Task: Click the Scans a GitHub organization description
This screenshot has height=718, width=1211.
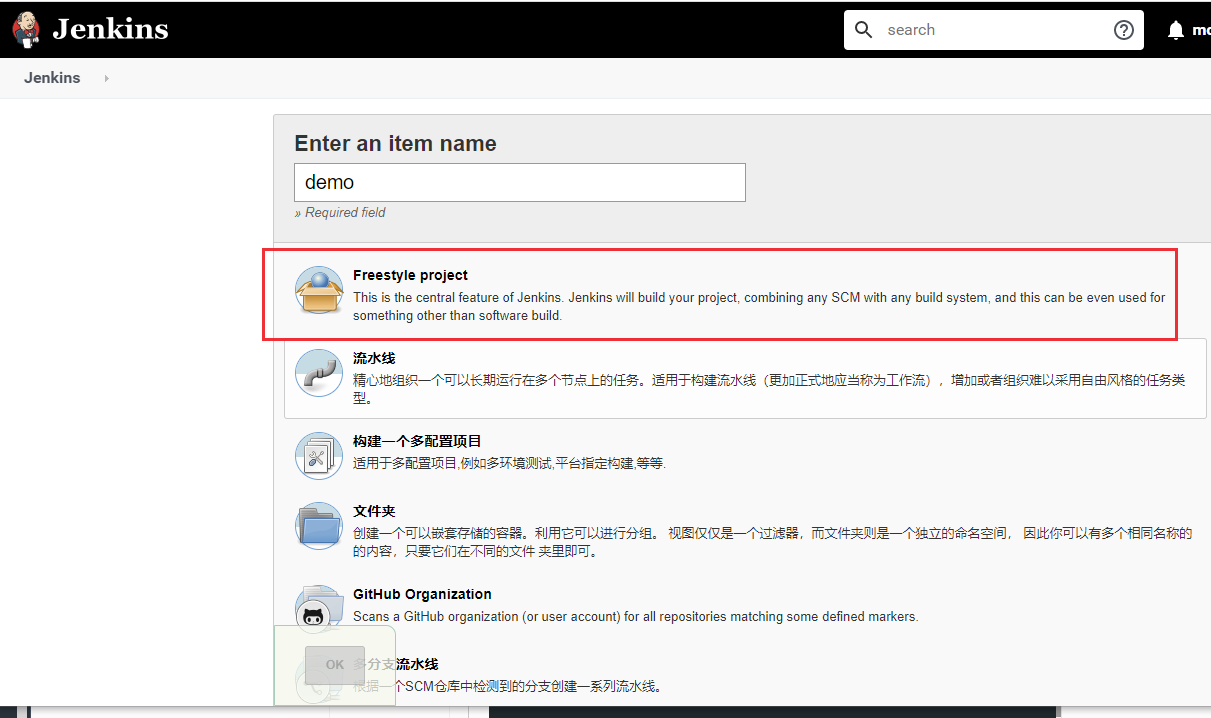Action: (635, 617)
